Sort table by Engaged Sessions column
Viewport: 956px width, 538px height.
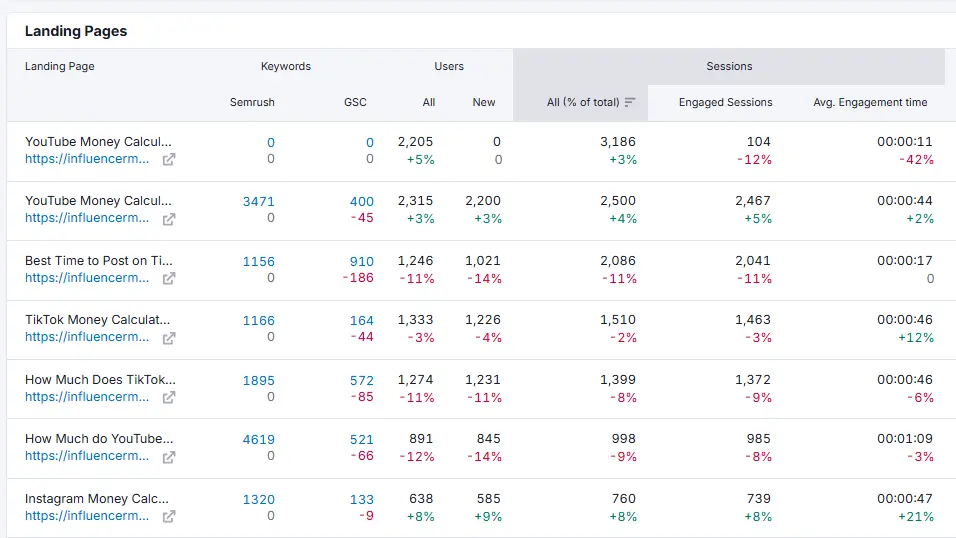tap(725, 102)
